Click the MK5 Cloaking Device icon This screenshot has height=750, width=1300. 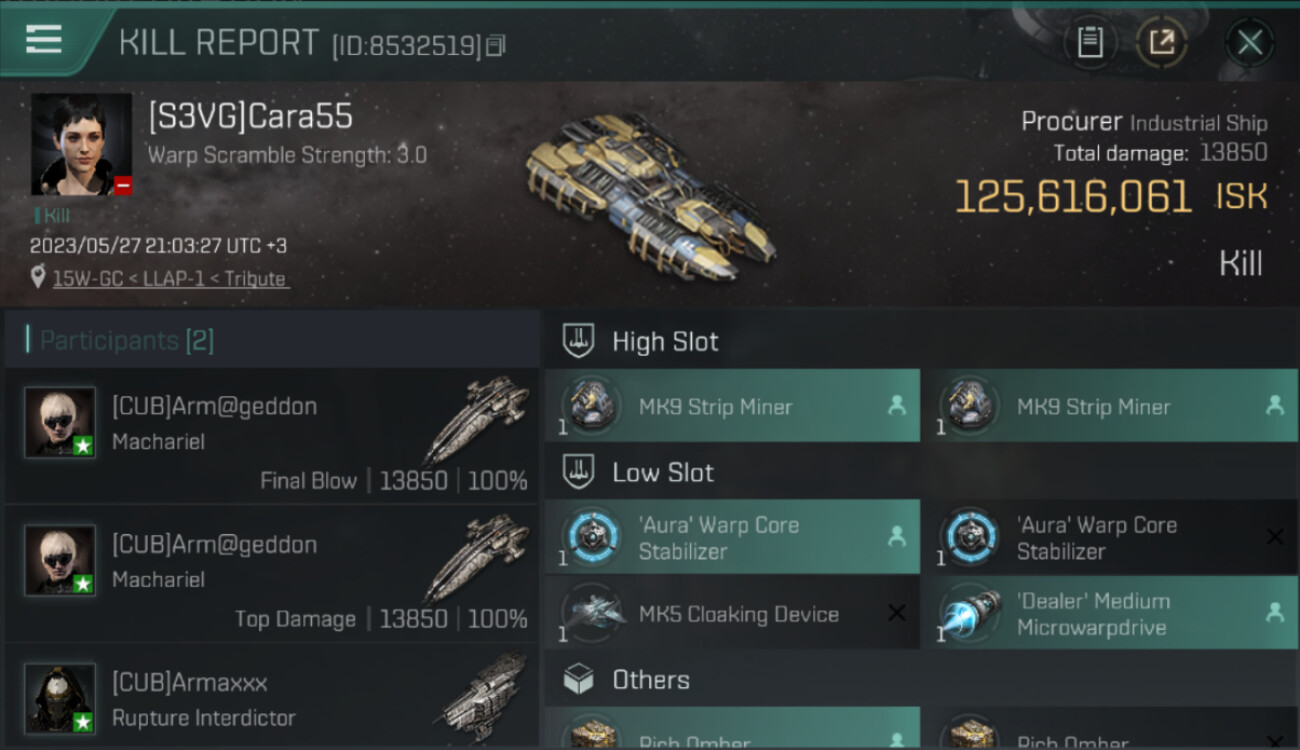click(589, 613)
